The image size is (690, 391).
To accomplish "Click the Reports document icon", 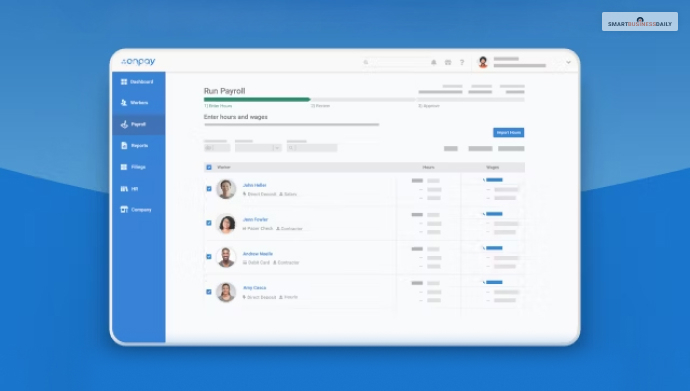I will tap(124, 146).
